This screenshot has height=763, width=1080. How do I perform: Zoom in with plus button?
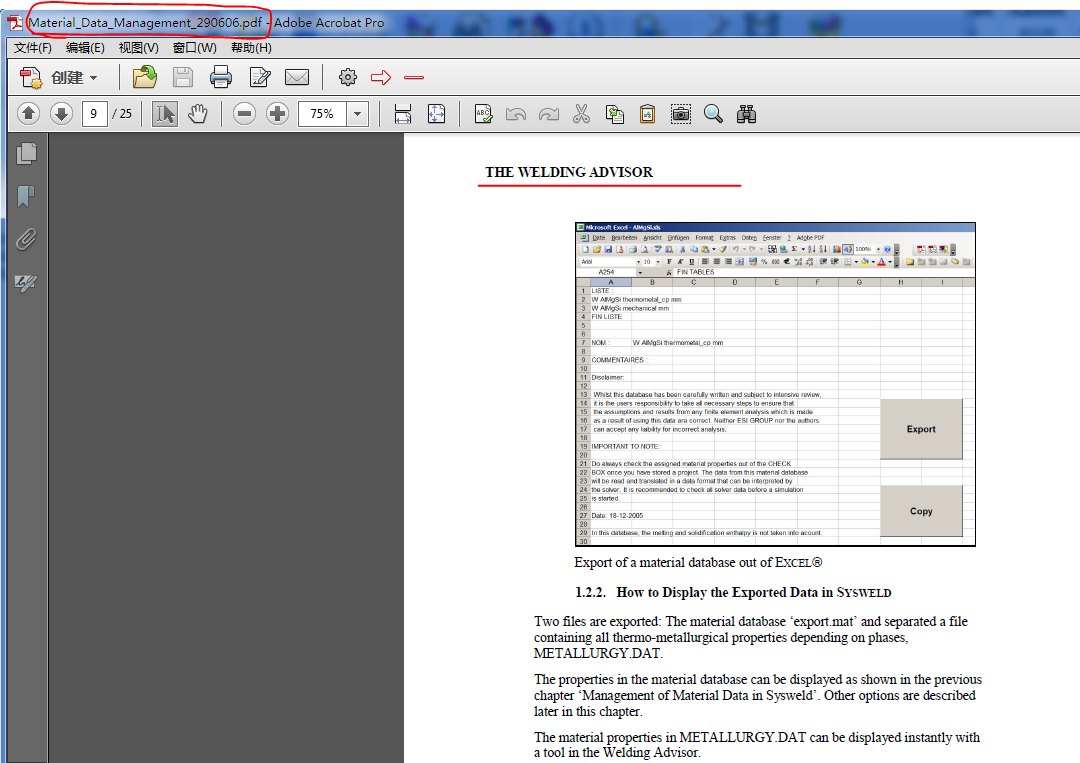tap(278, 114)
